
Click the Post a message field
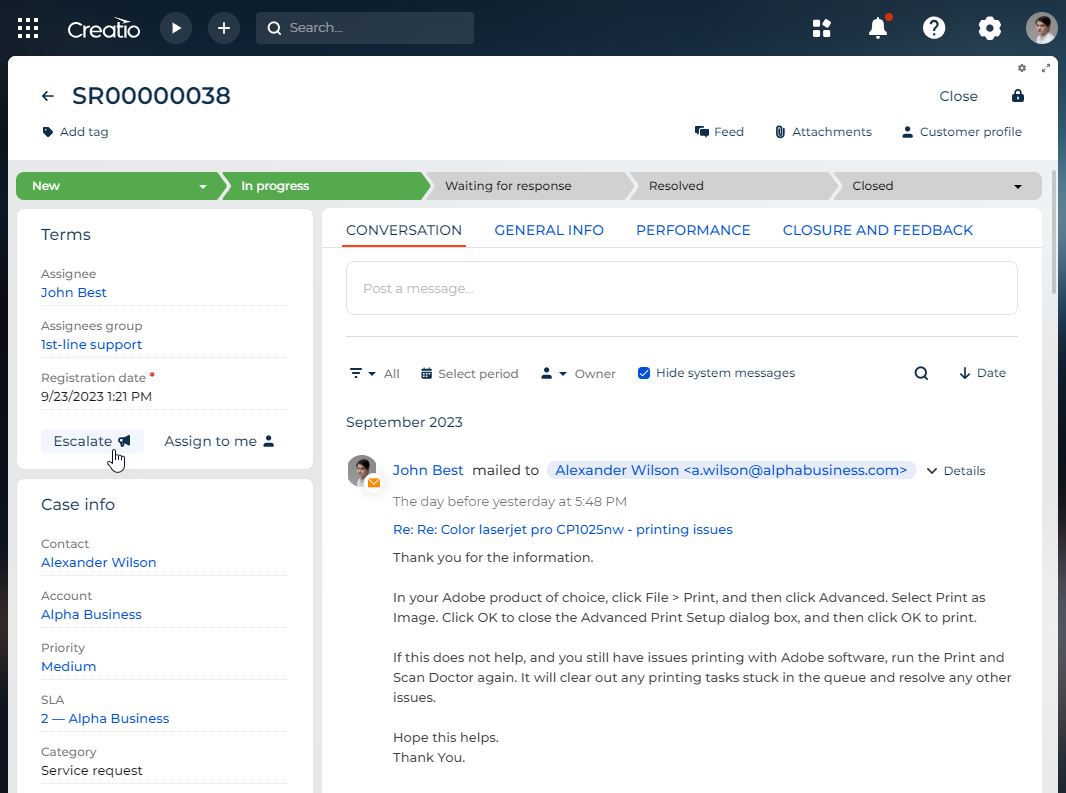681,288
